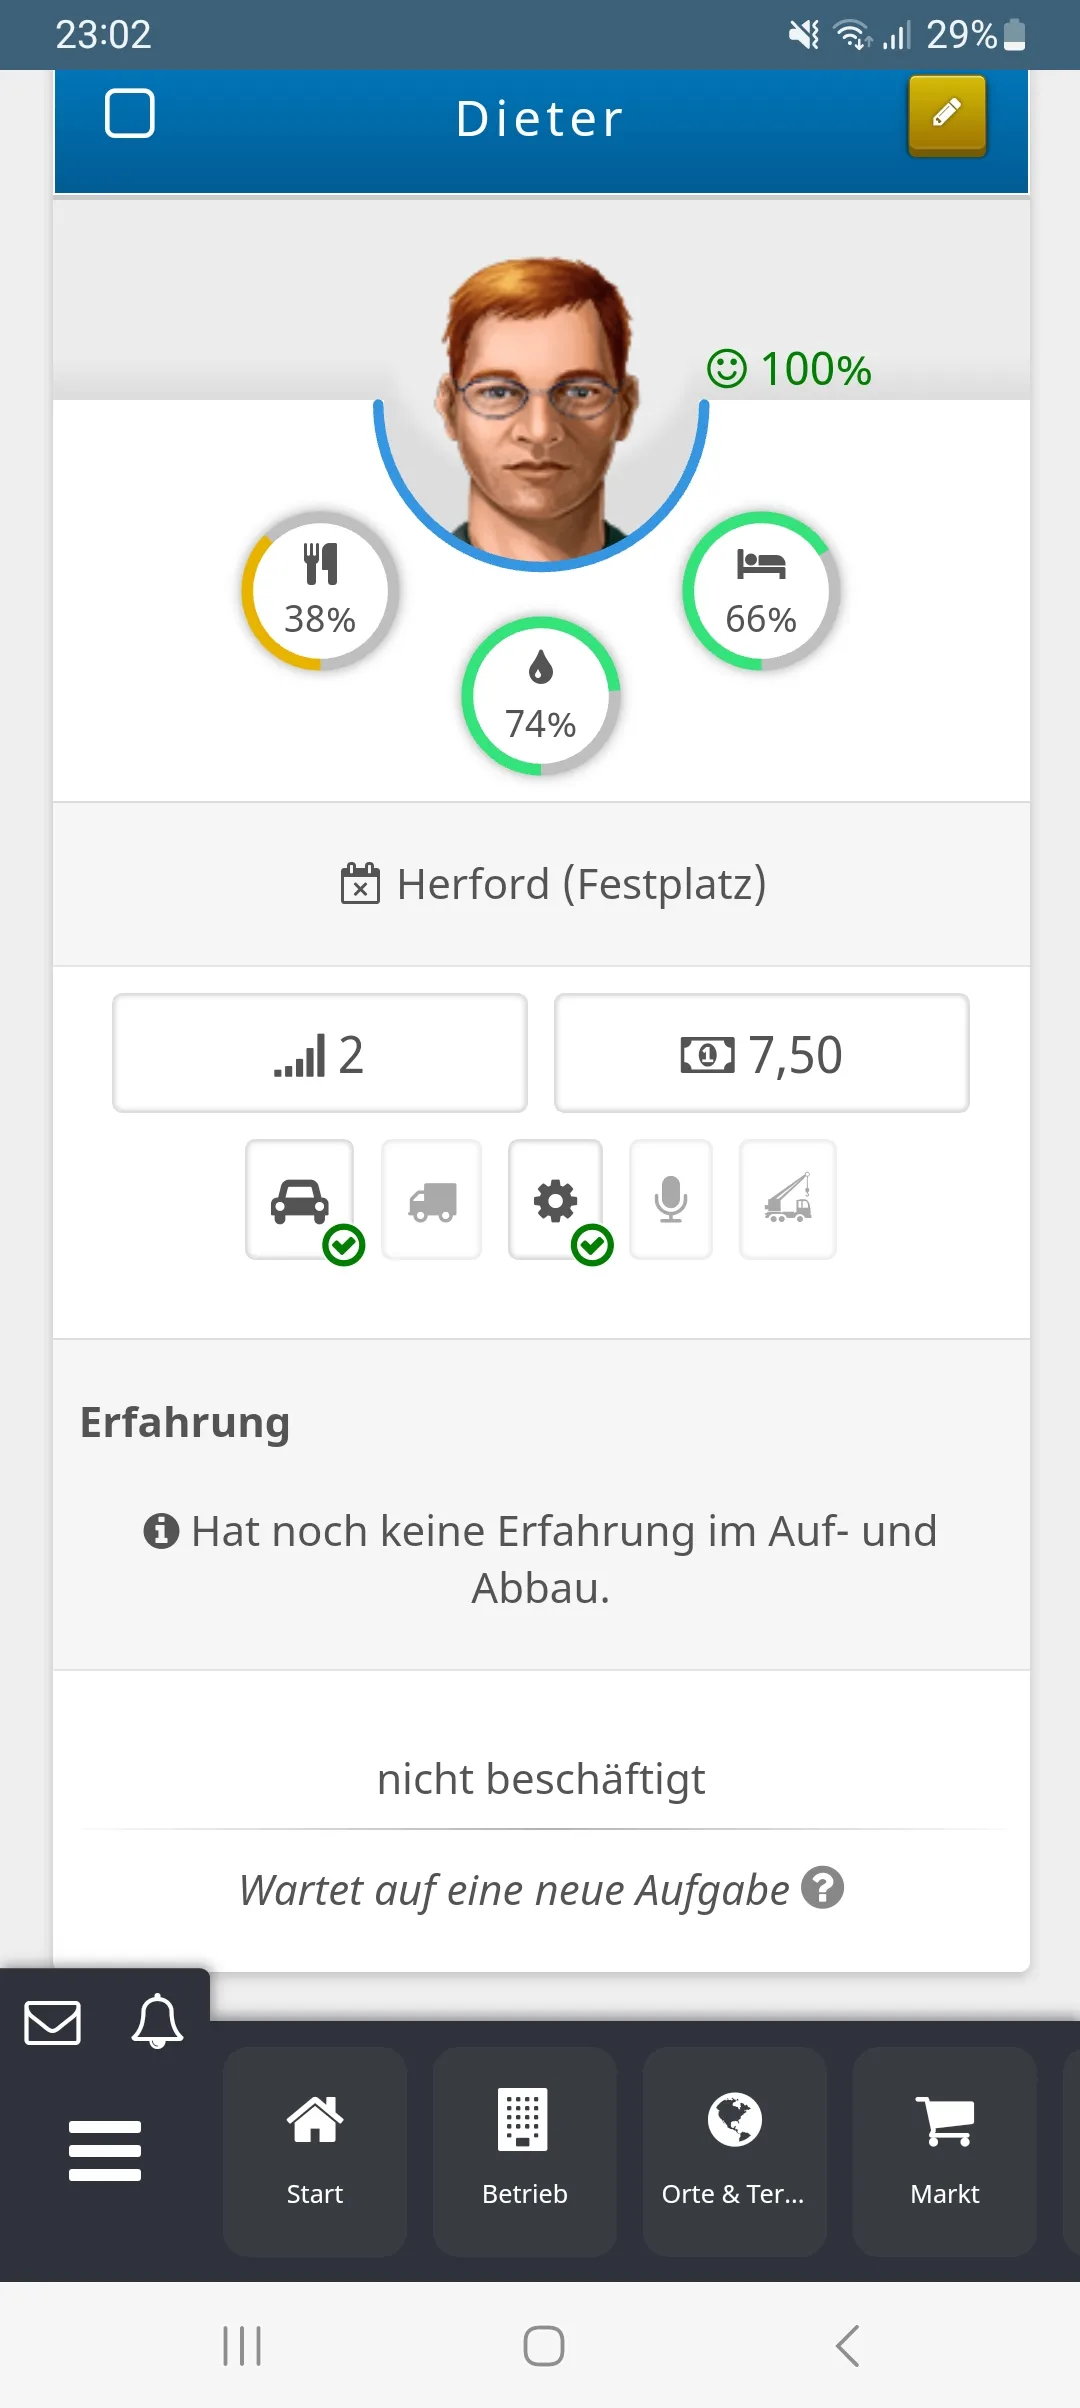
Task: Tap the yellow pencil edit button
Action: [946, 115]
